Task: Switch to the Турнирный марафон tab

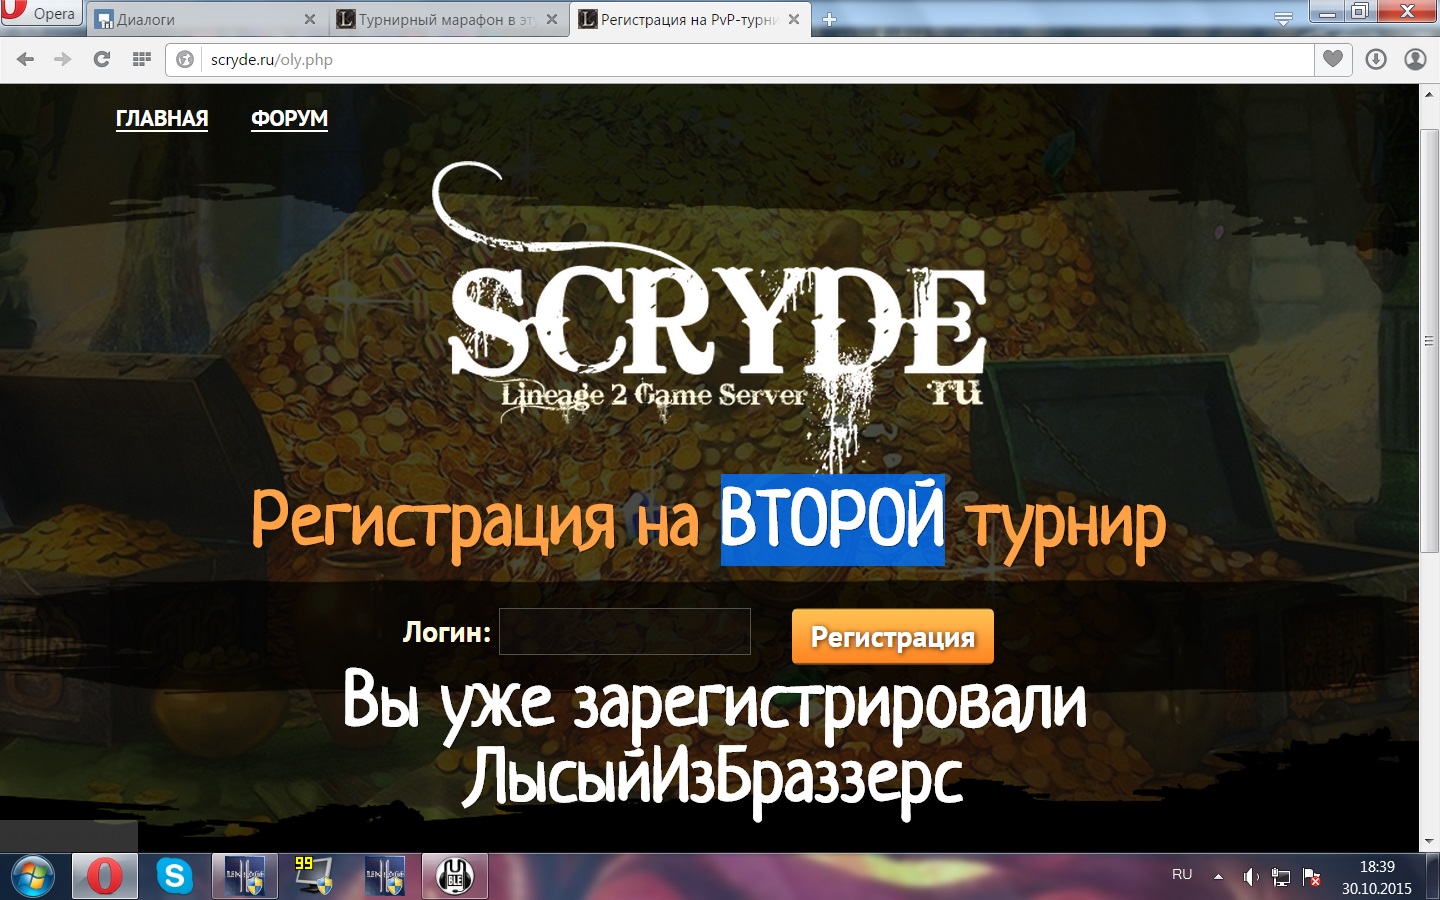Action: pyautogui.click(x=440, y=19)
